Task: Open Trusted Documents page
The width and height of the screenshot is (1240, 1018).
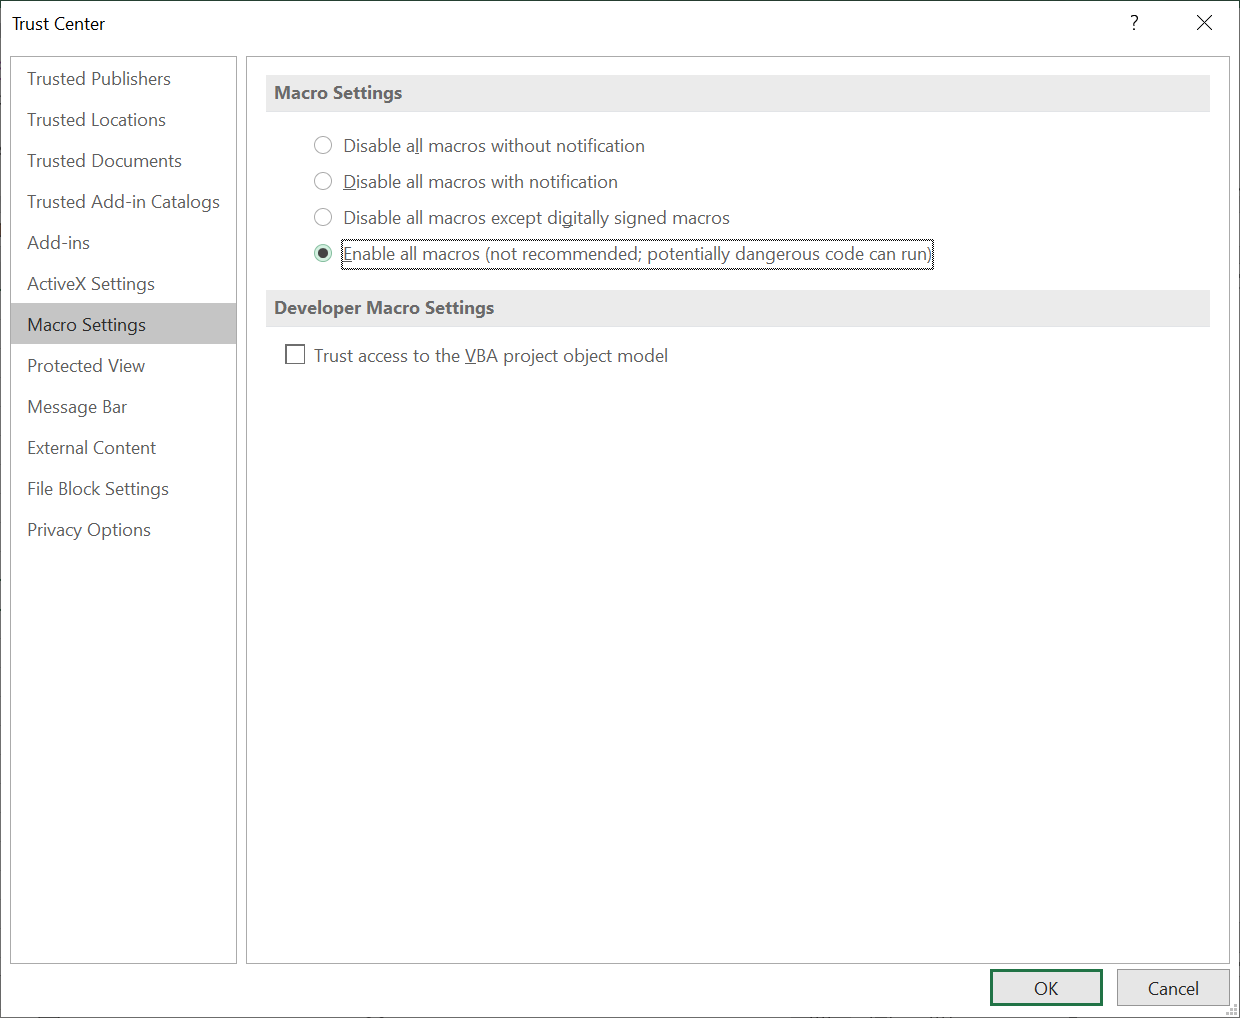Action: click(x=123, y=161)
